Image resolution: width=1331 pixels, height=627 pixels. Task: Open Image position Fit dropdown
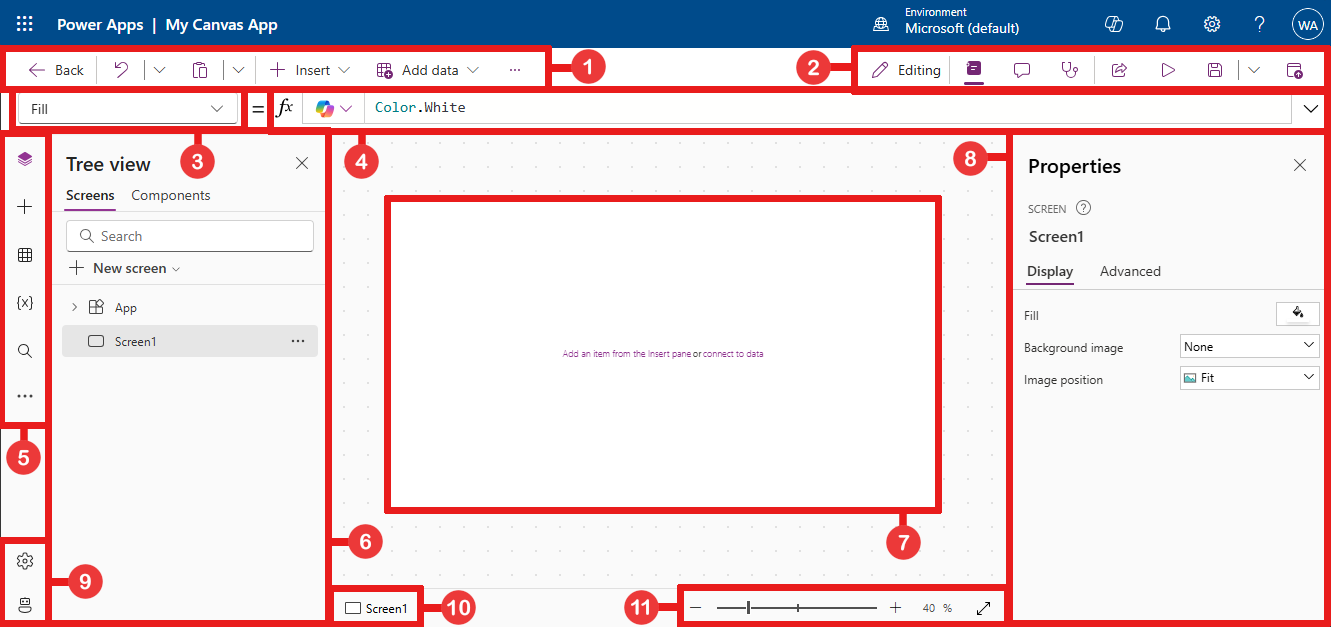click(x=1250, y=378)
